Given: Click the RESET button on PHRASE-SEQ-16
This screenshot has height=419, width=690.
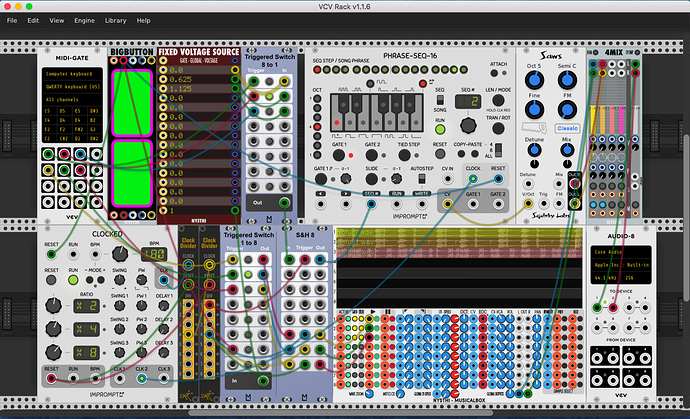Looking at the screenshot, I should 440,154.
